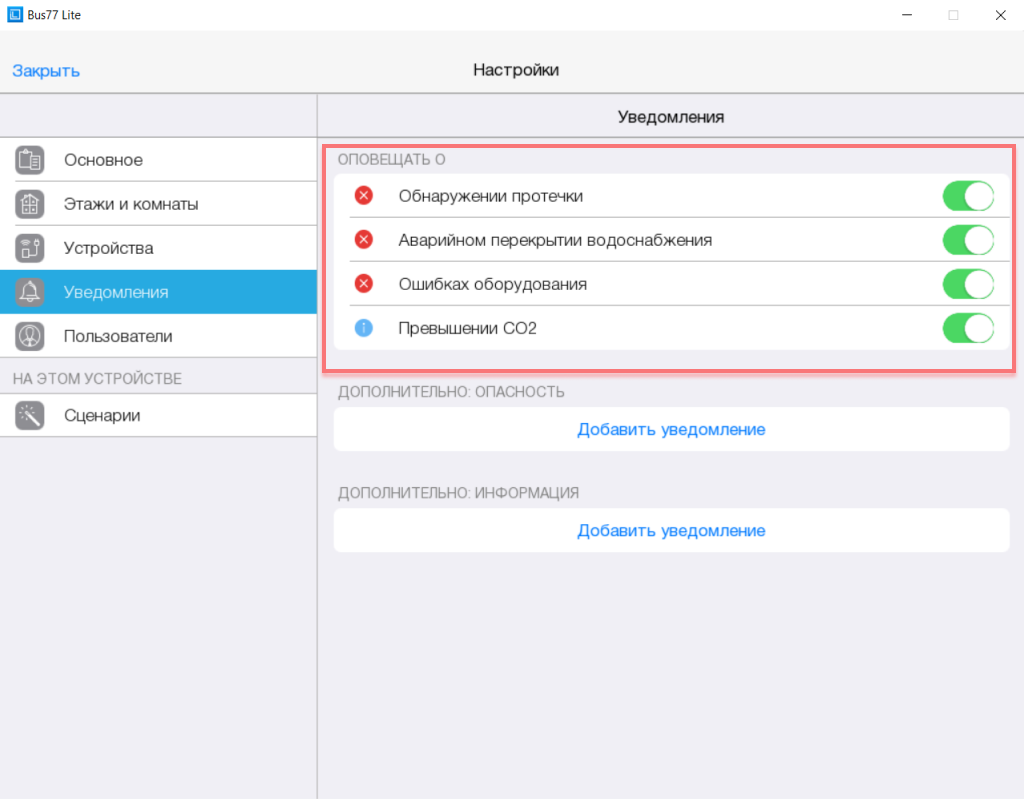
Task: Open the Основное settings section icon
Action: click(x=29, y=159)
